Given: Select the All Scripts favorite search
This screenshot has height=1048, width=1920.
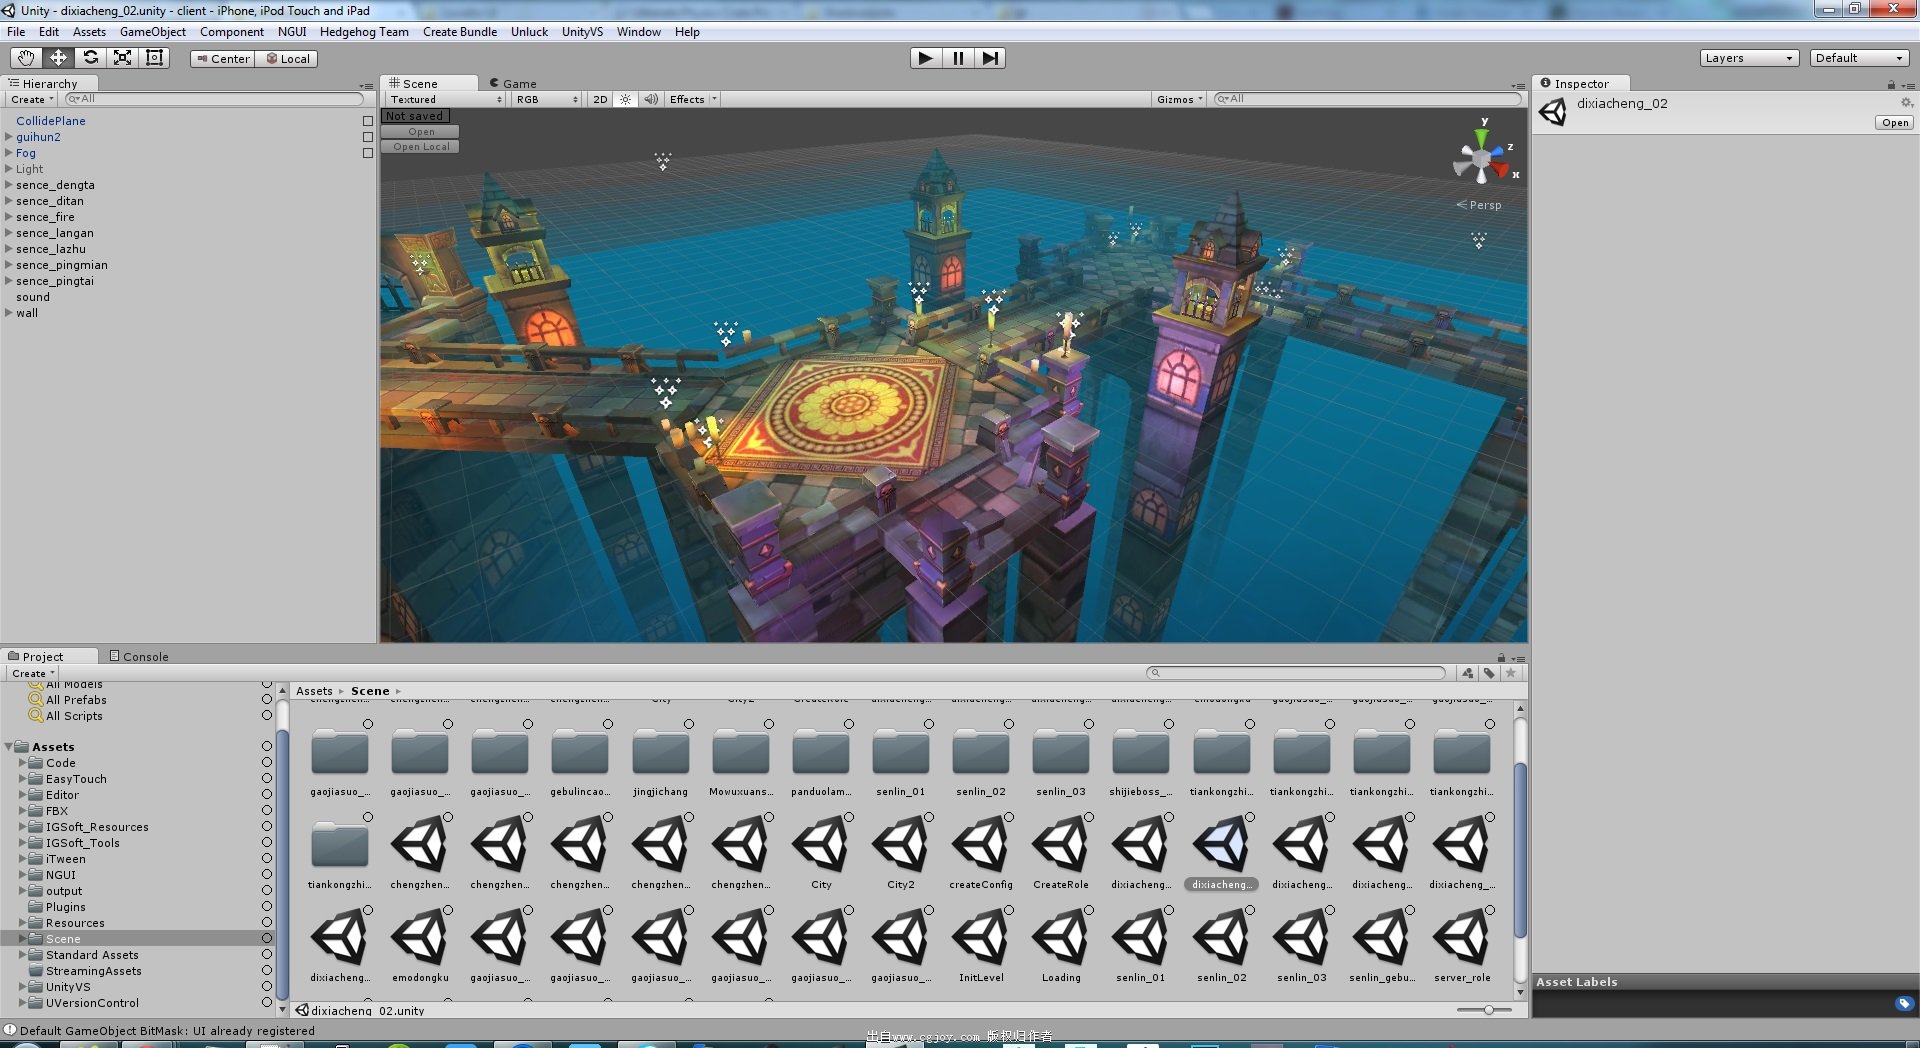Looking at the screenshot, I should 74,716.
